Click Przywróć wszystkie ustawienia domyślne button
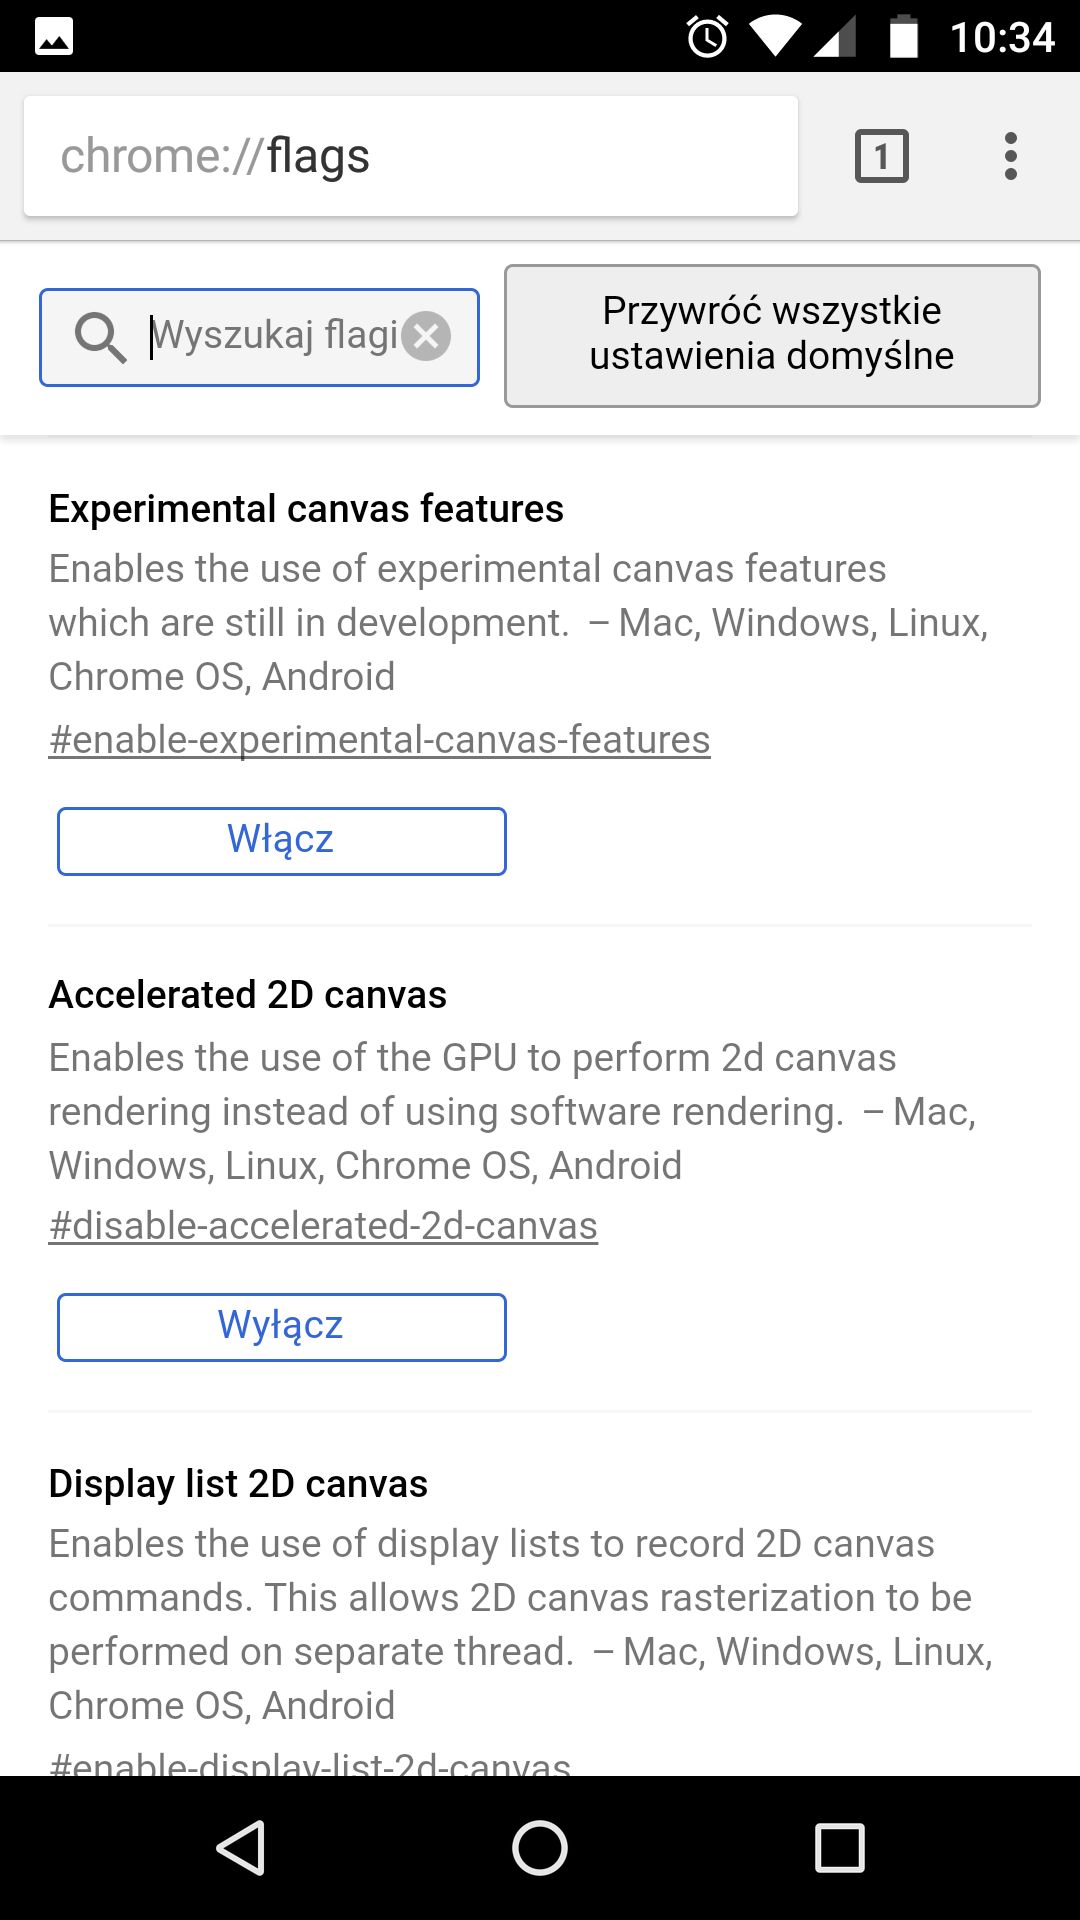The width and height of the screenshot is (1080, 1920). pos(772,335)
